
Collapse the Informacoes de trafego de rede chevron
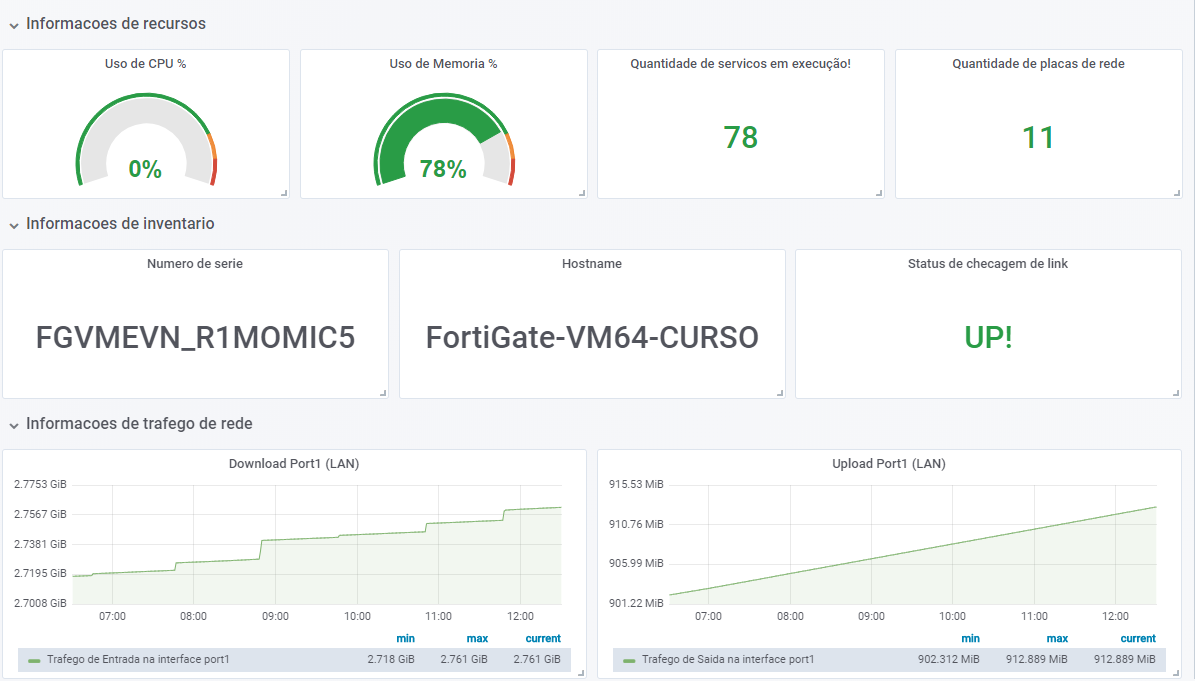(x=14, y=424)
